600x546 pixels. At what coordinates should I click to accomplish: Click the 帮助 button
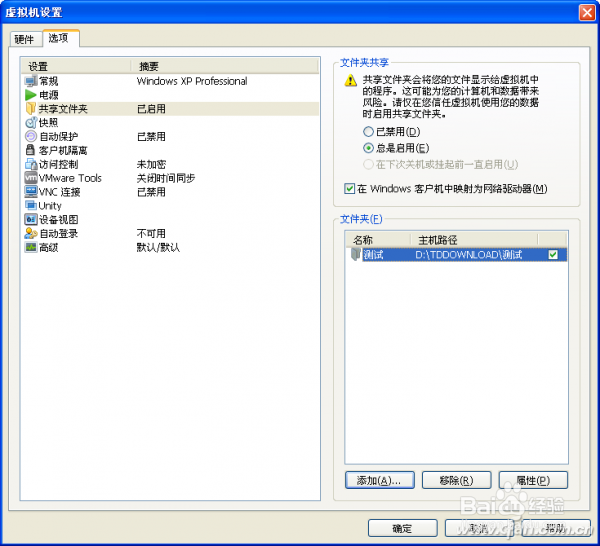[x=556, y=528]
